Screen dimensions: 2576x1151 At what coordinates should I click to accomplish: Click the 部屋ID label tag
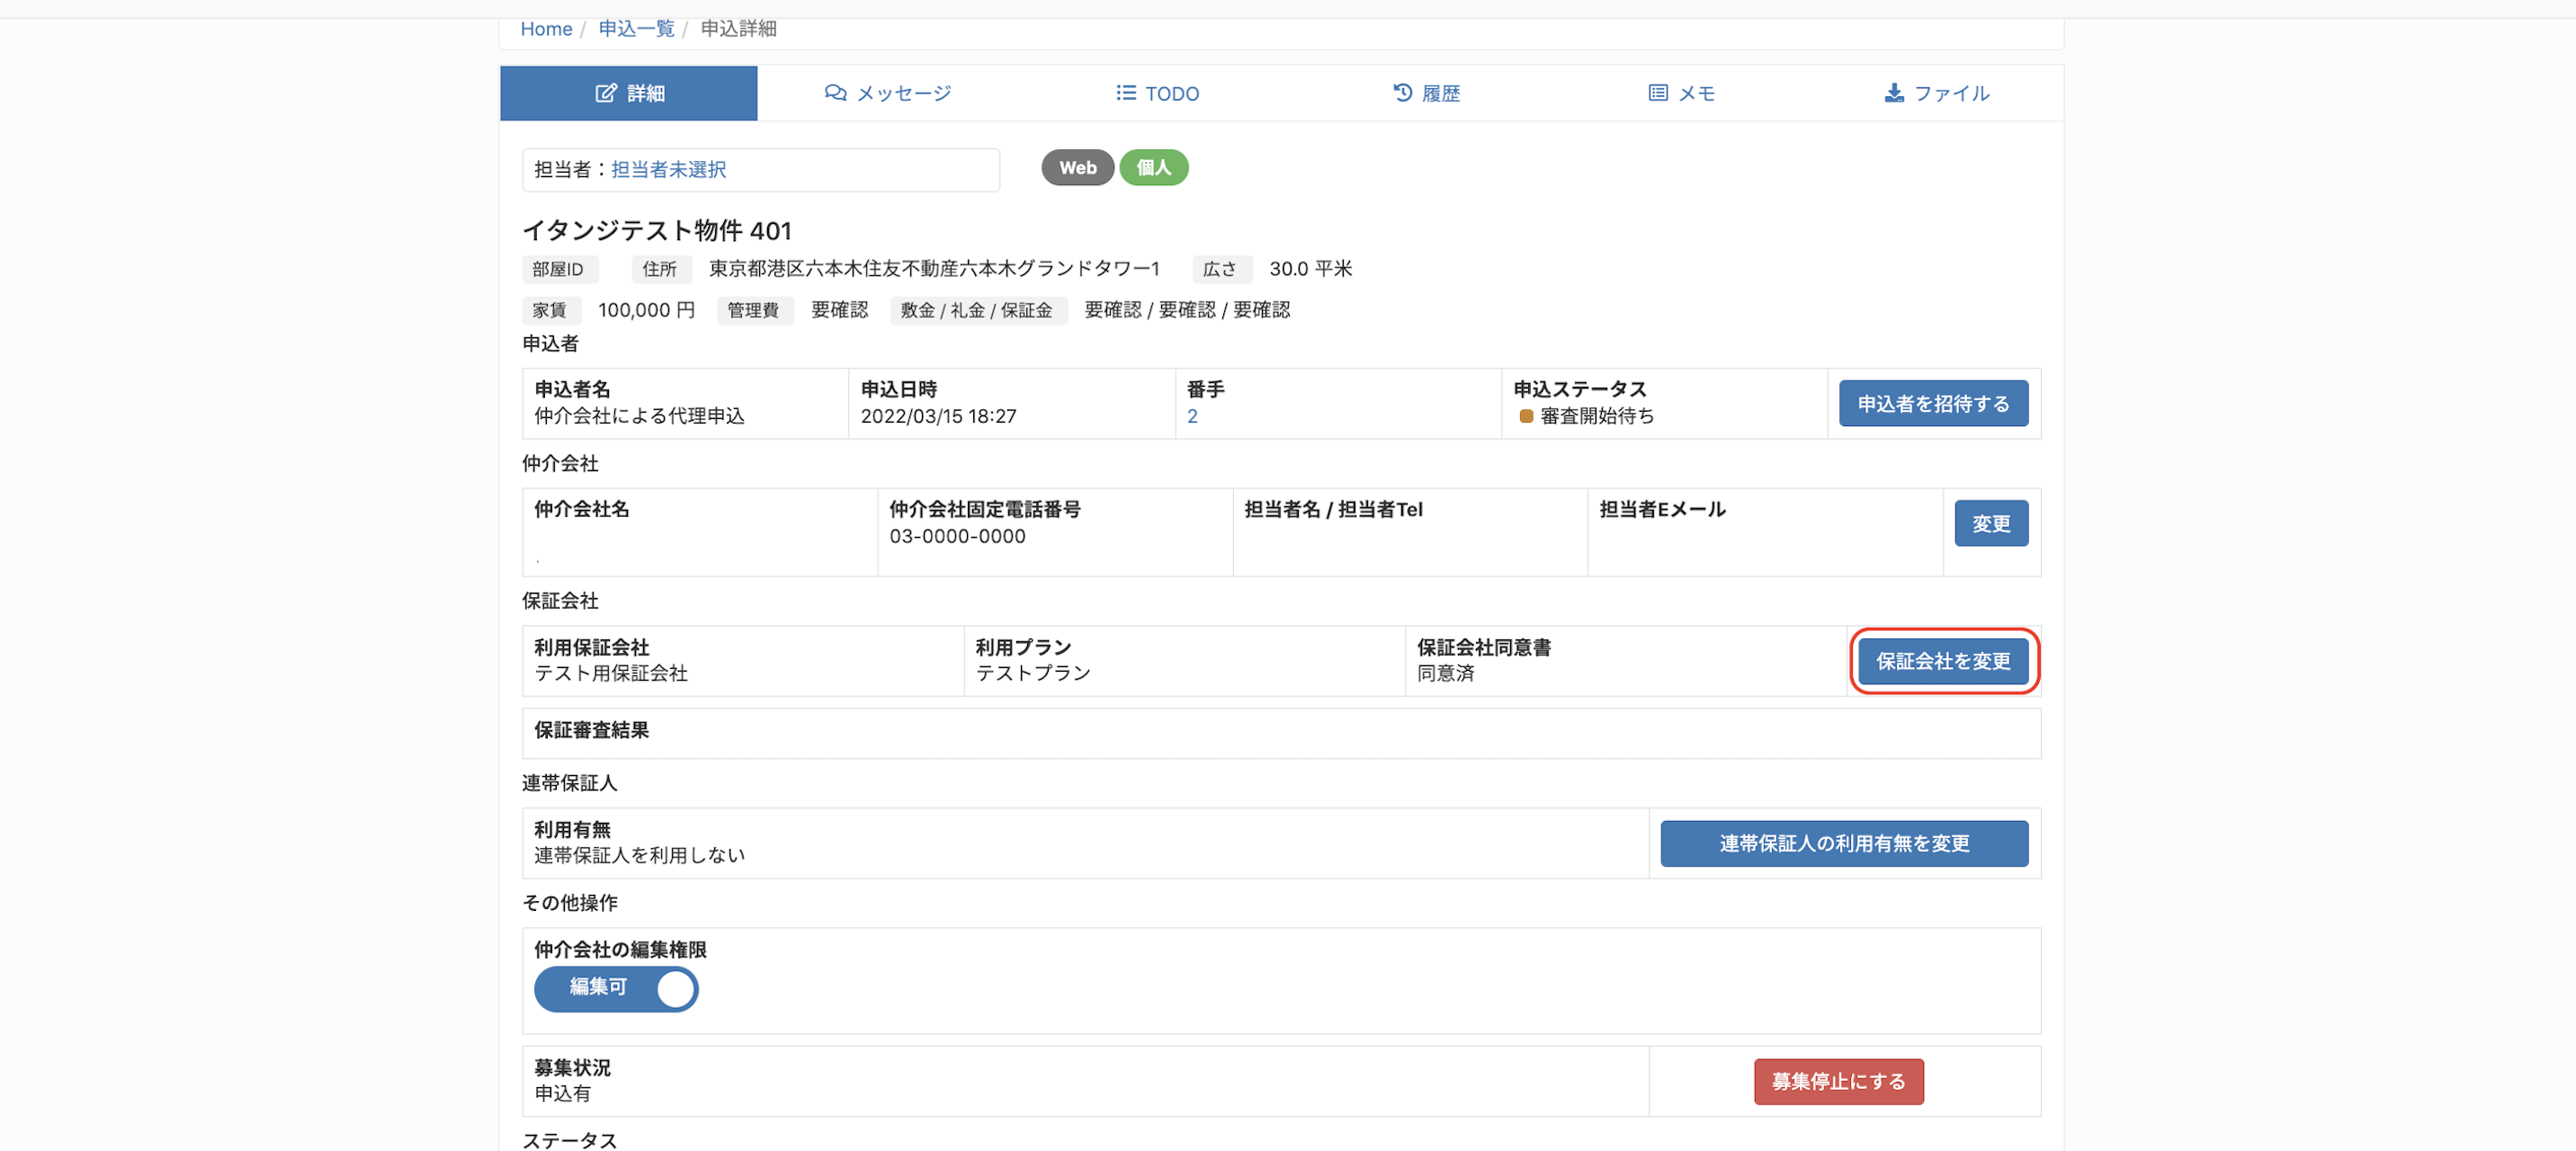point(560,269)
